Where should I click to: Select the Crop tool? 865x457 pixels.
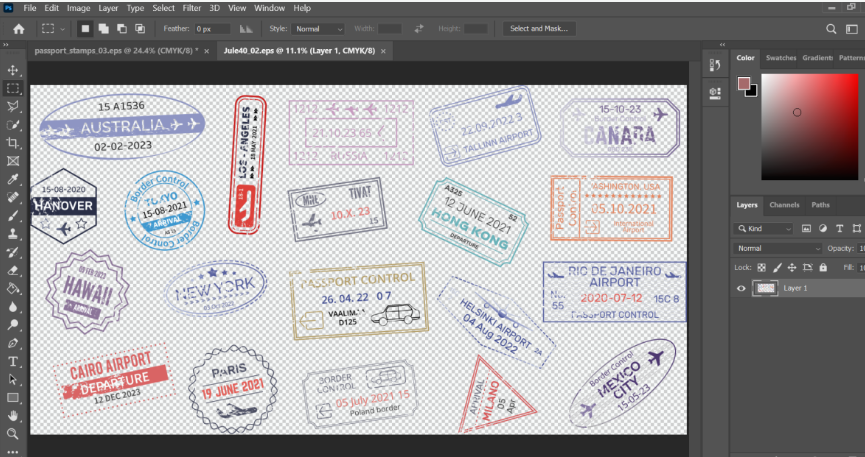[x=13, y=143]
